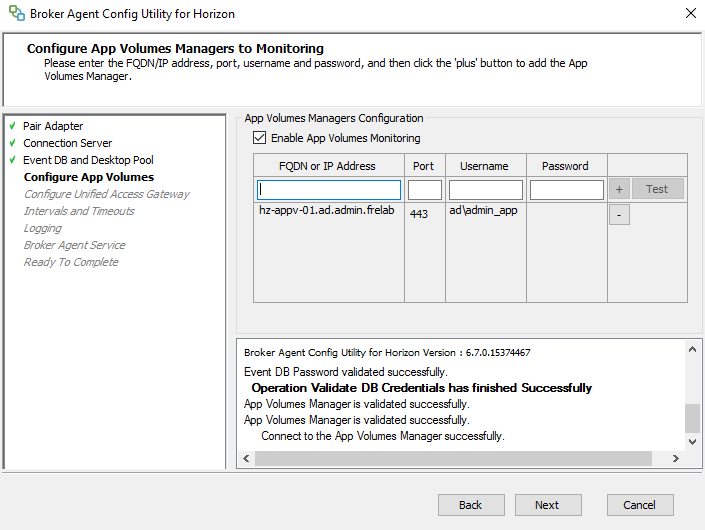Image resolution: width=705 pixels, height=530 pixels.
Task: Select the hz-appv-01.ad.admin.frelab cell
Action: (327, 210)
